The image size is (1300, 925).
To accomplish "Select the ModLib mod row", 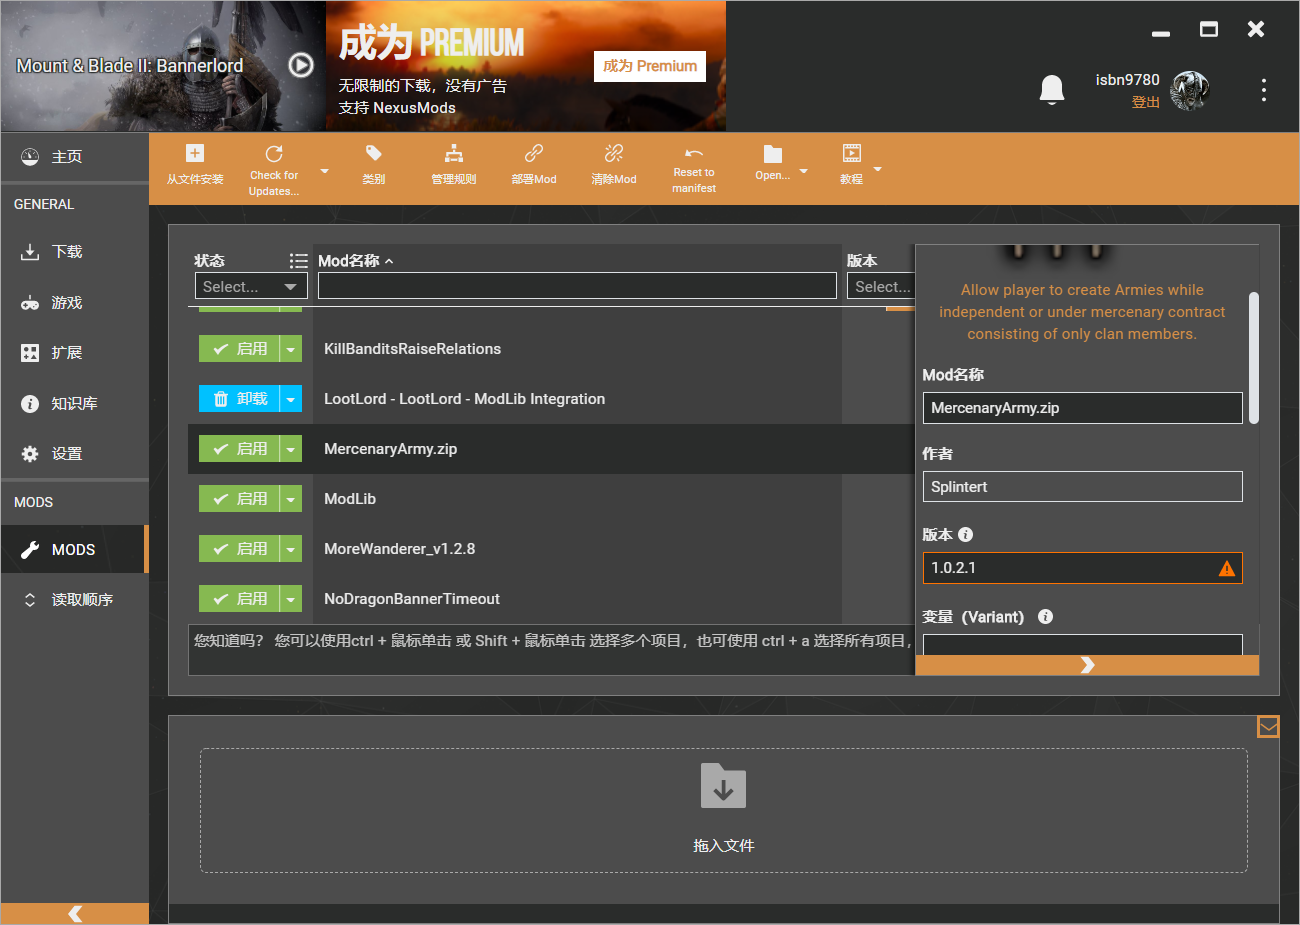I will click(x=551, y=499).
